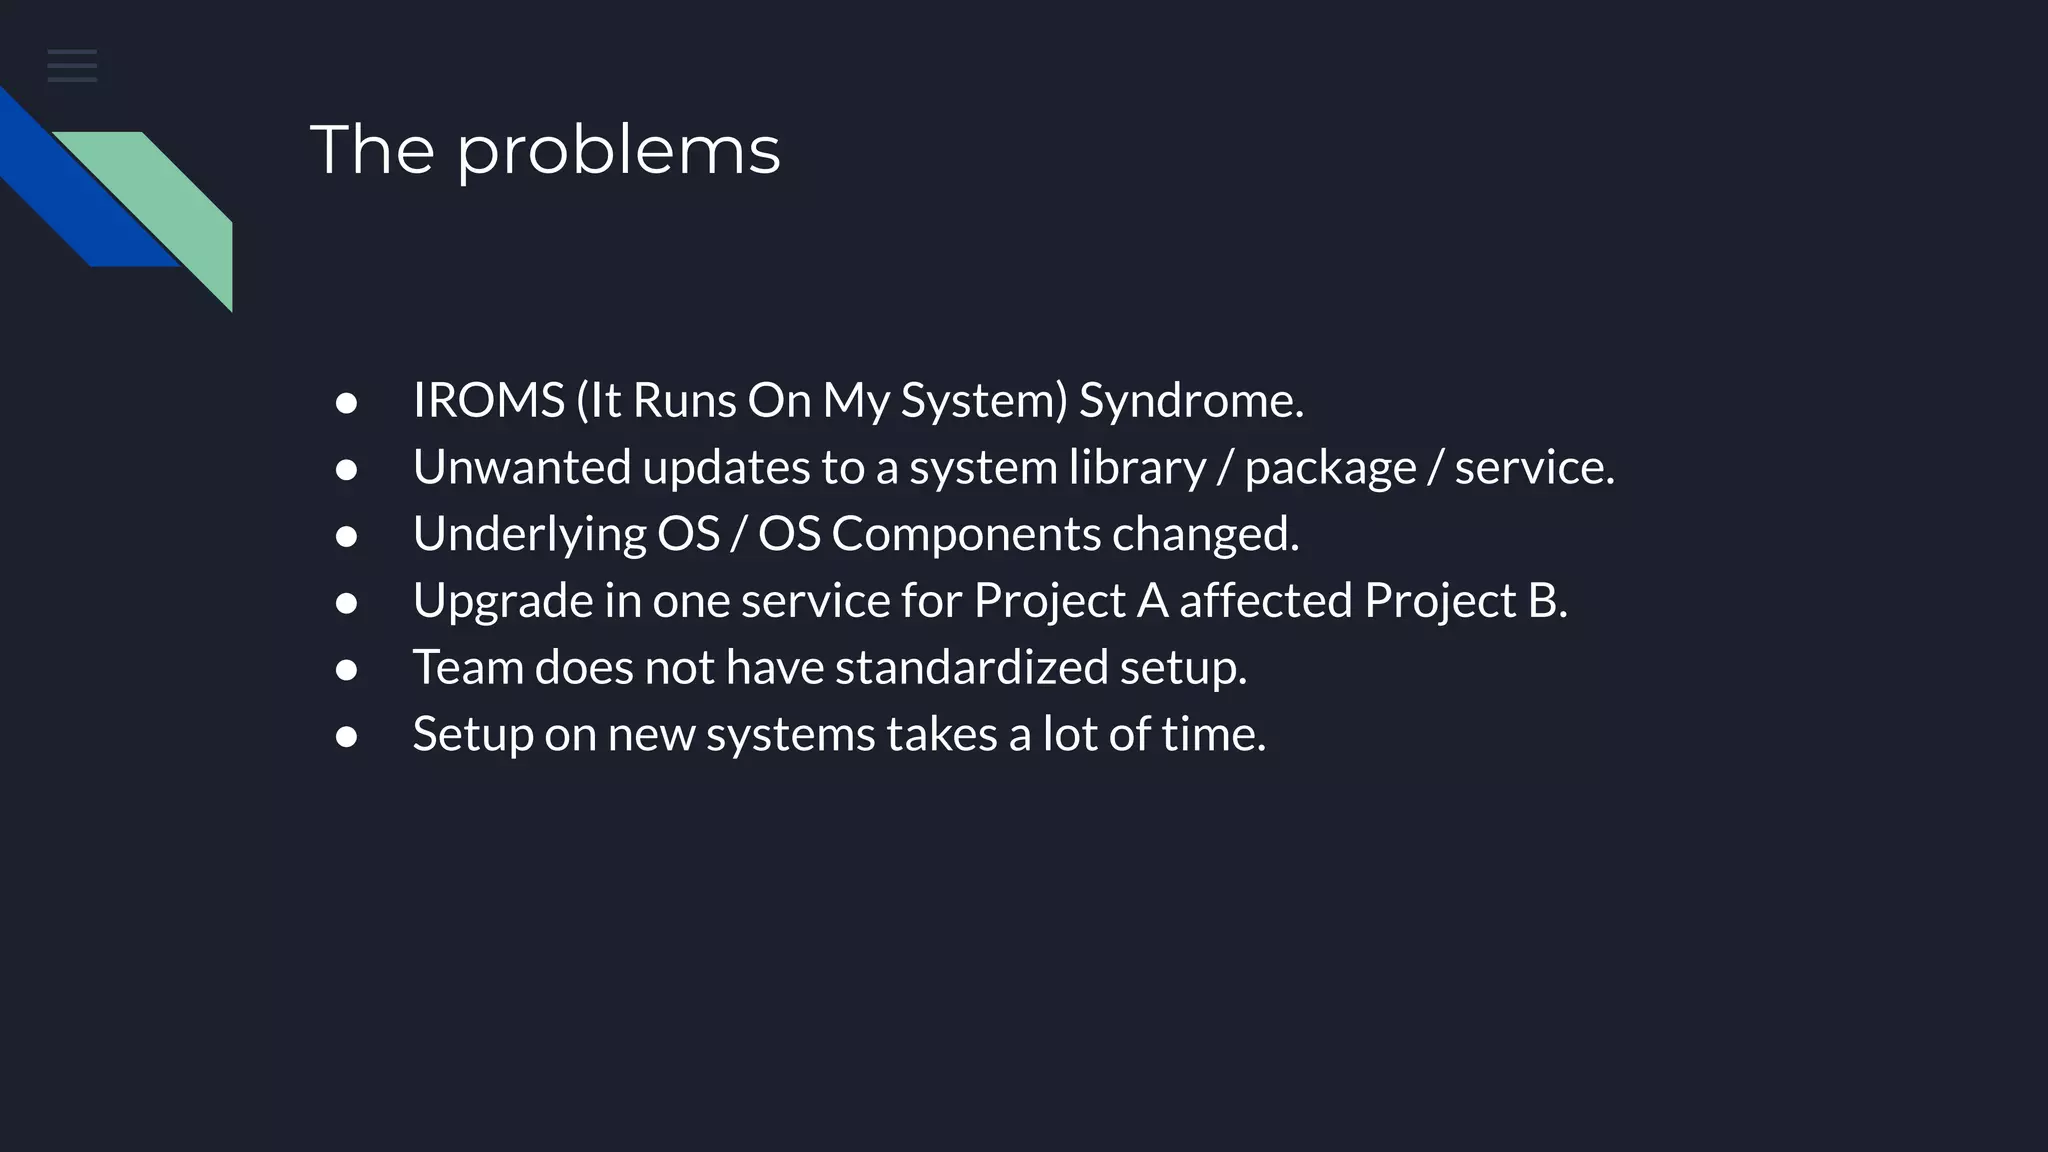Click the word Syndrome
Image resolution: width=2048 pixels, height=1152 pixels.
(x=1190, y=400)
